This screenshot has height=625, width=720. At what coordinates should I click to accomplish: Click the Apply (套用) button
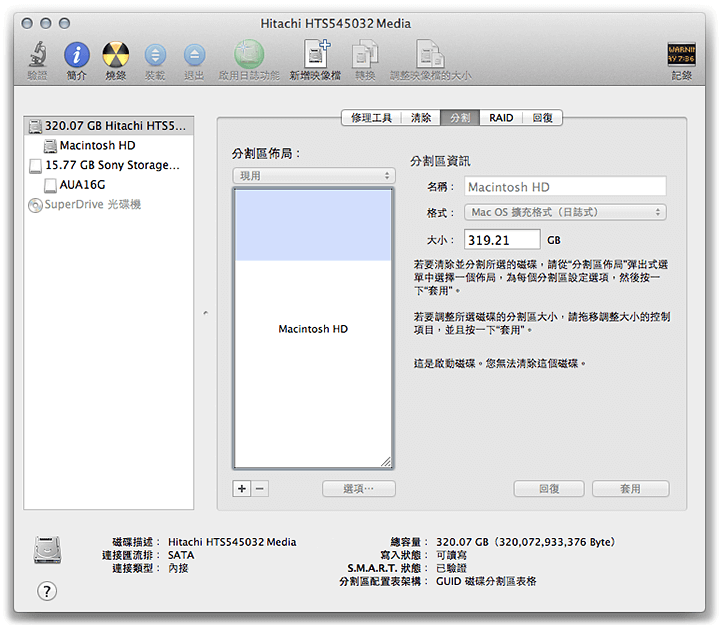tap(630, 489)
